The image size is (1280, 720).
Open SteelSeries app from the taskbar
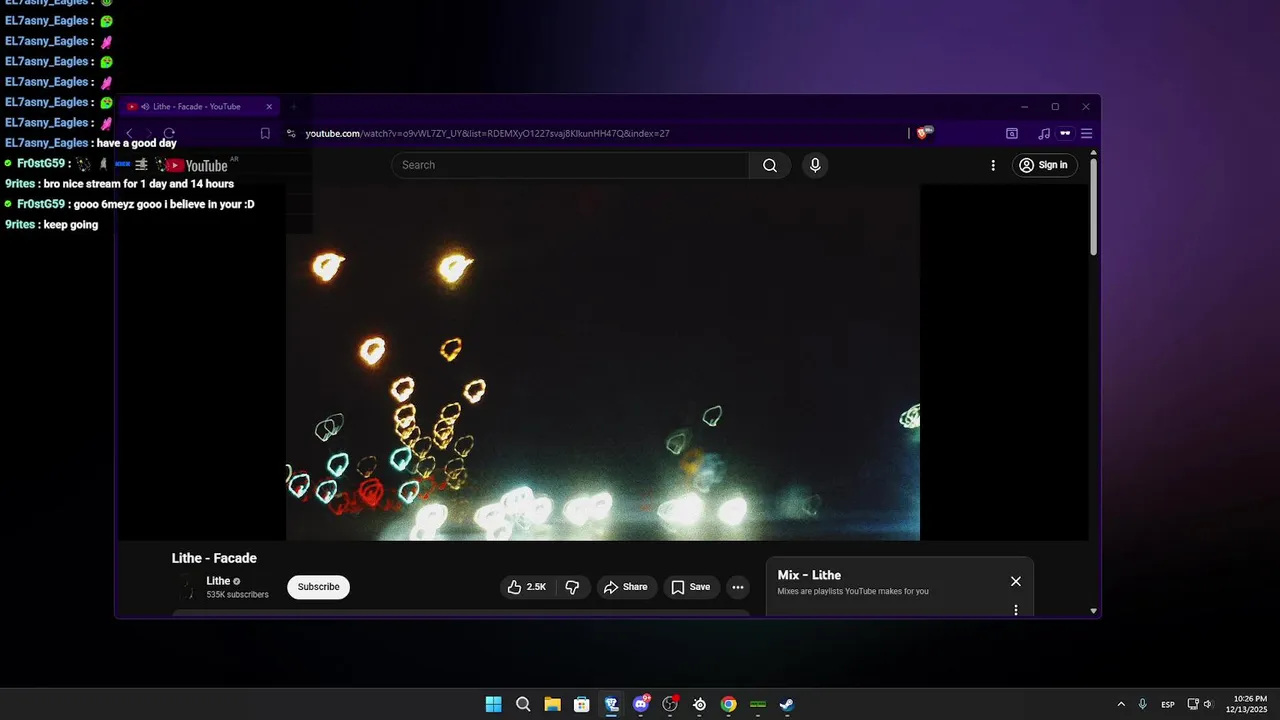699,704
